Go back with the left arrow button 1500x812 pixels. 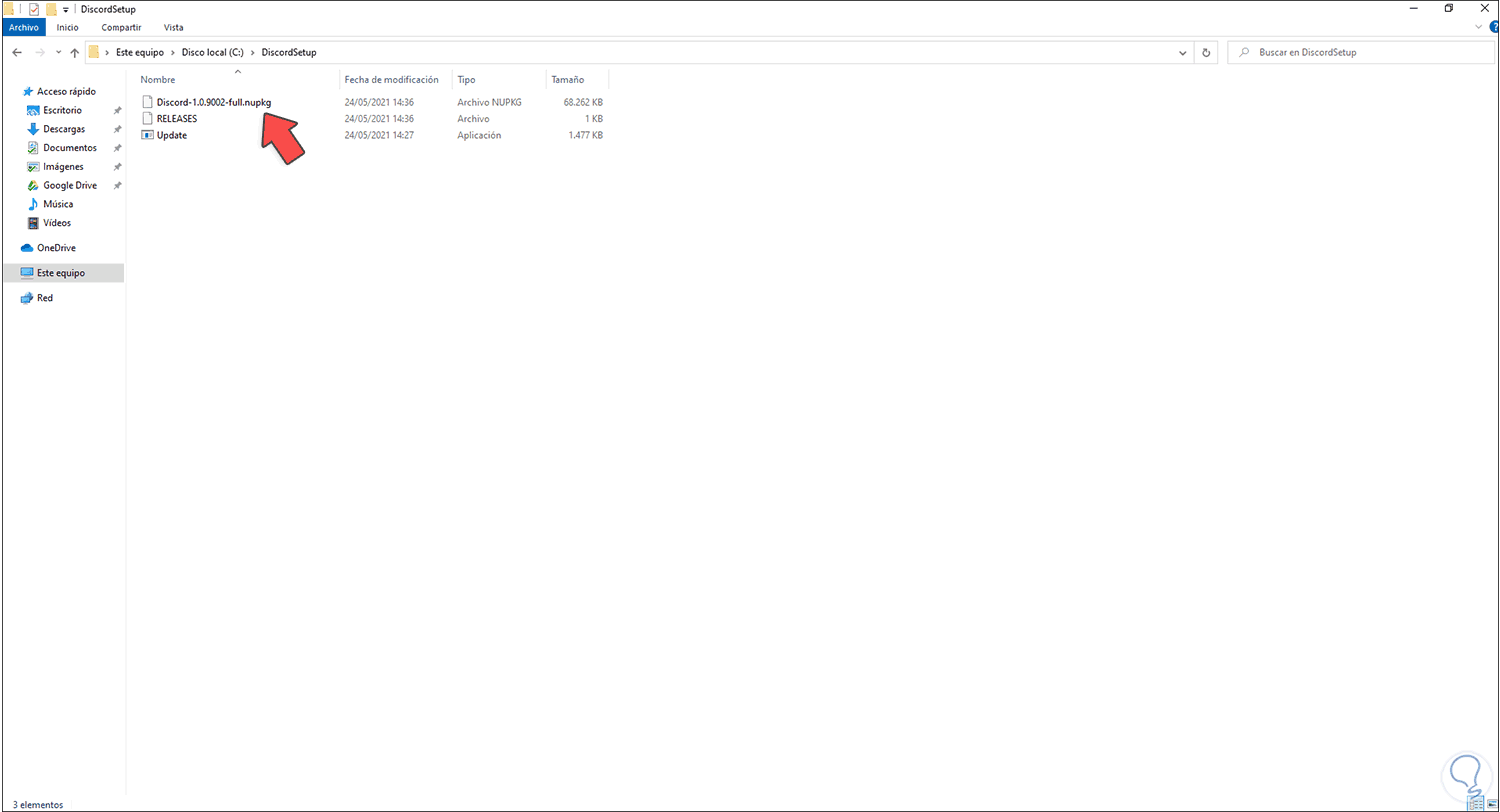(16, 52)
